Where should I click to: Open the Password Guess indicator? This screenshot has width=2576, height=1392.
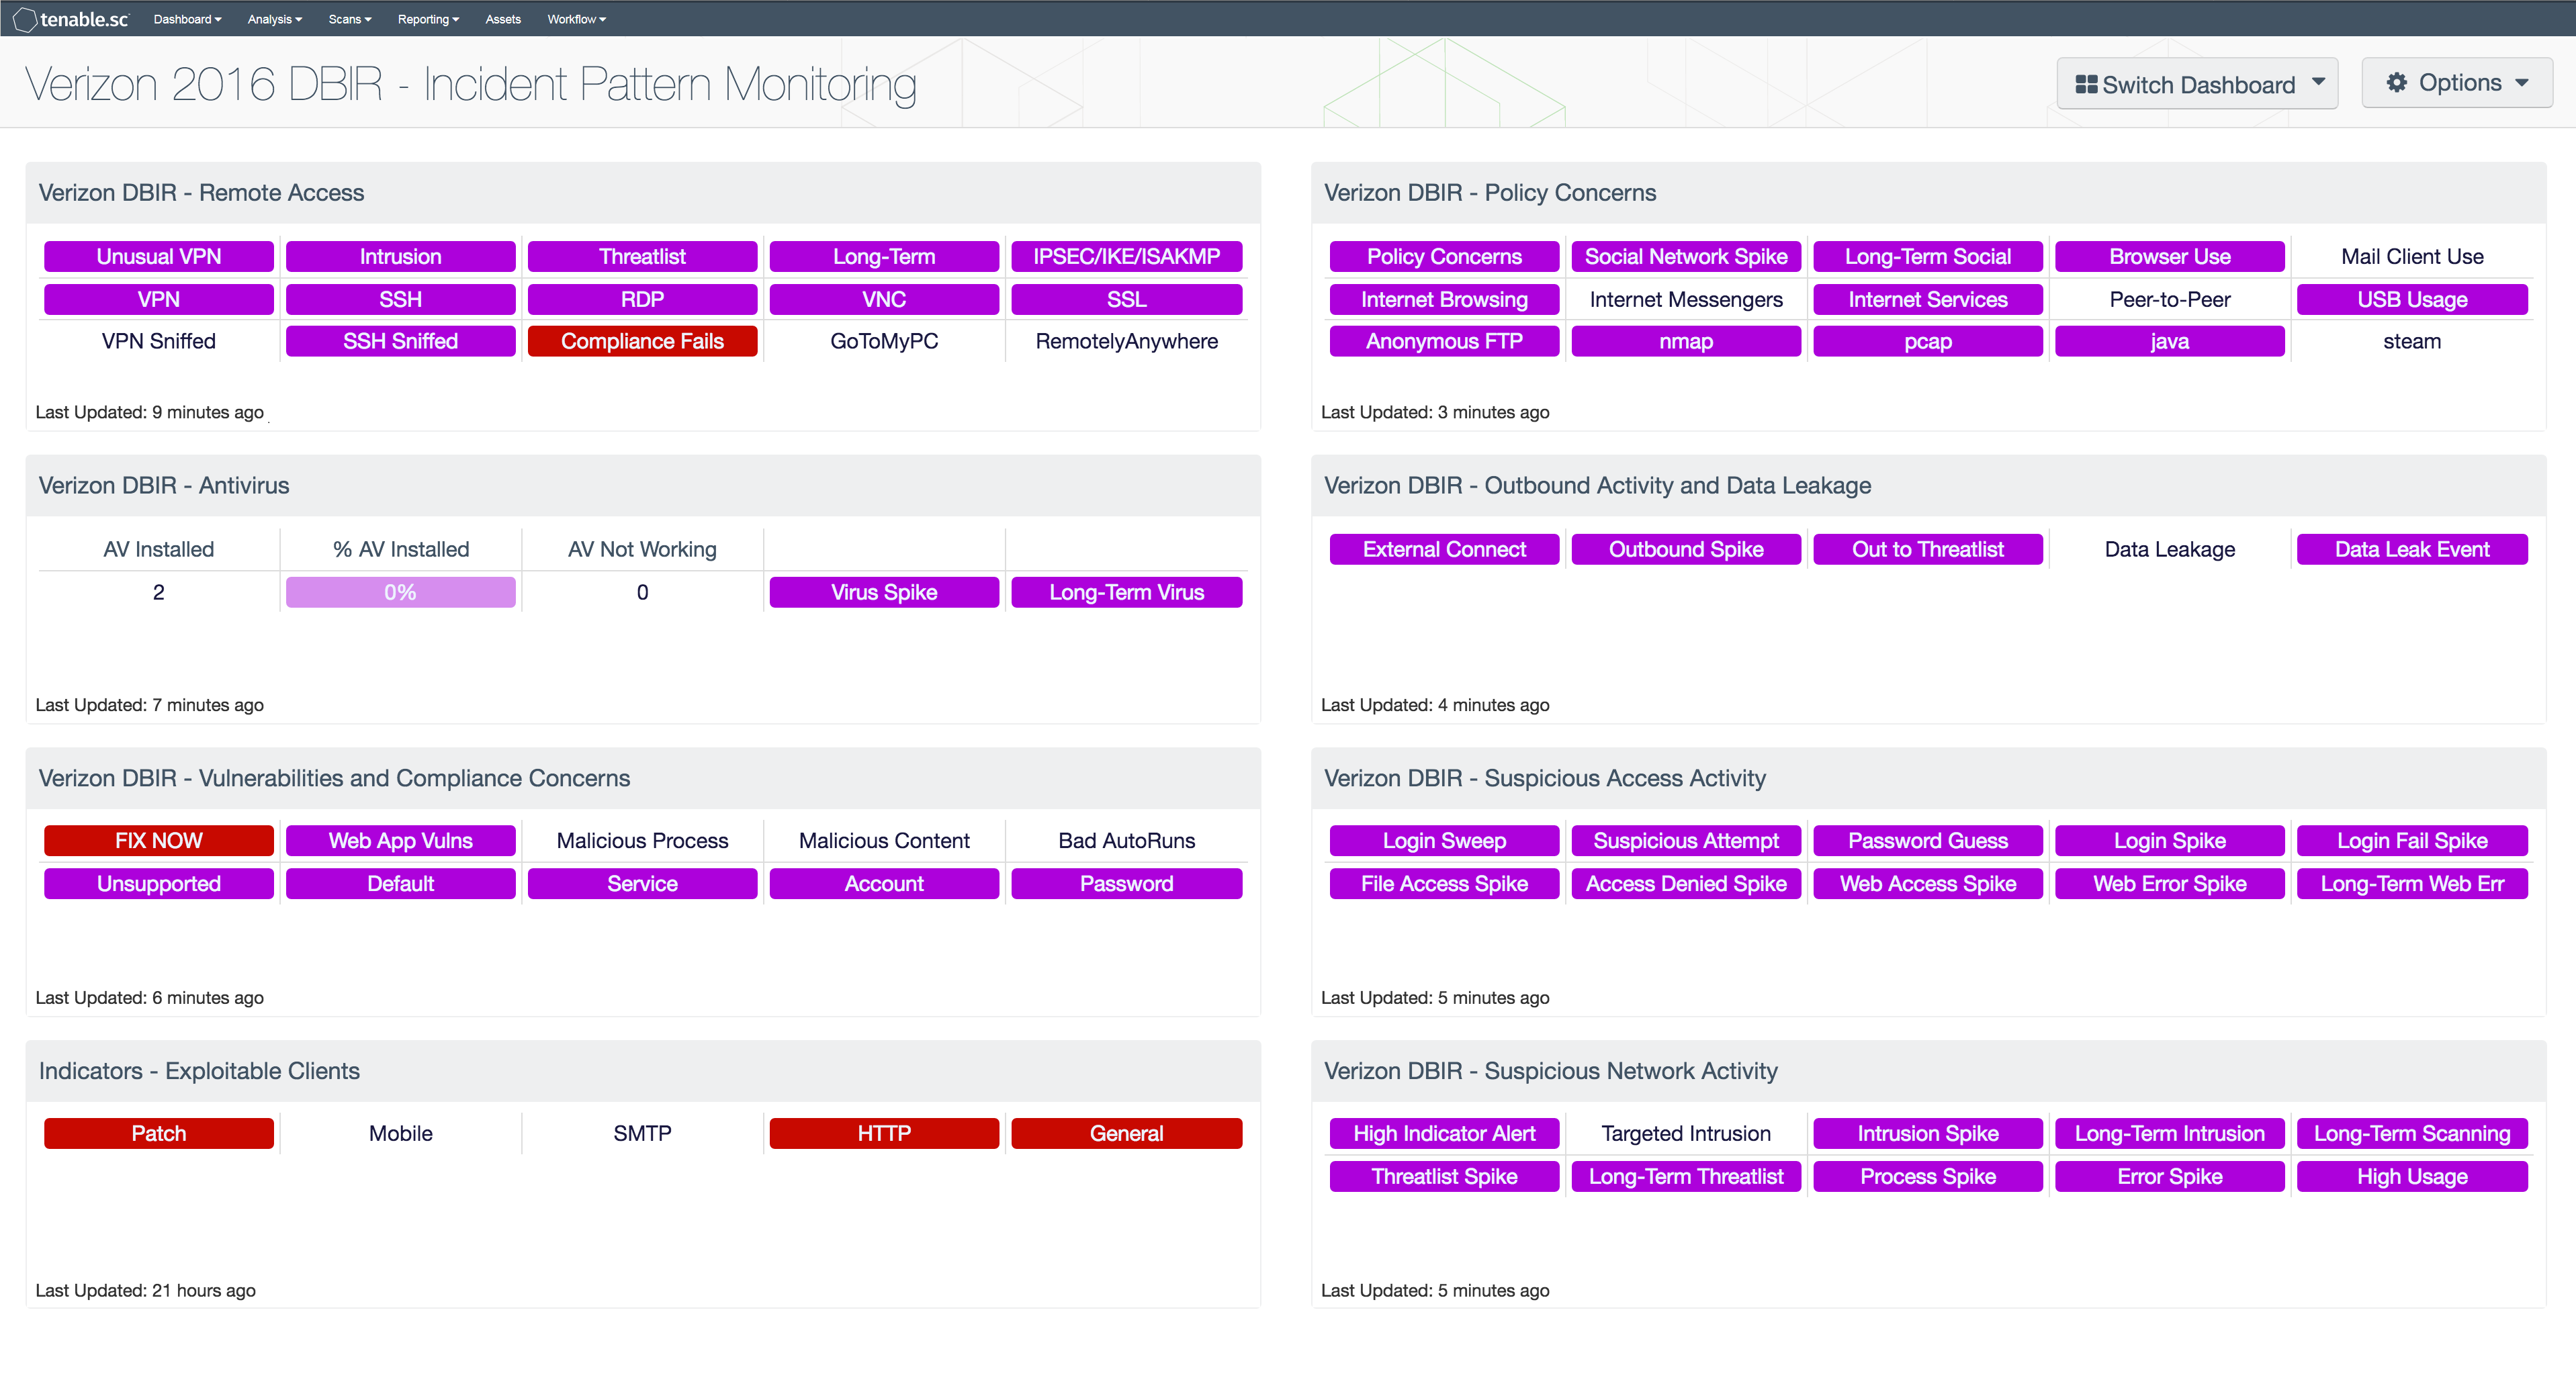coord(1928,840)
